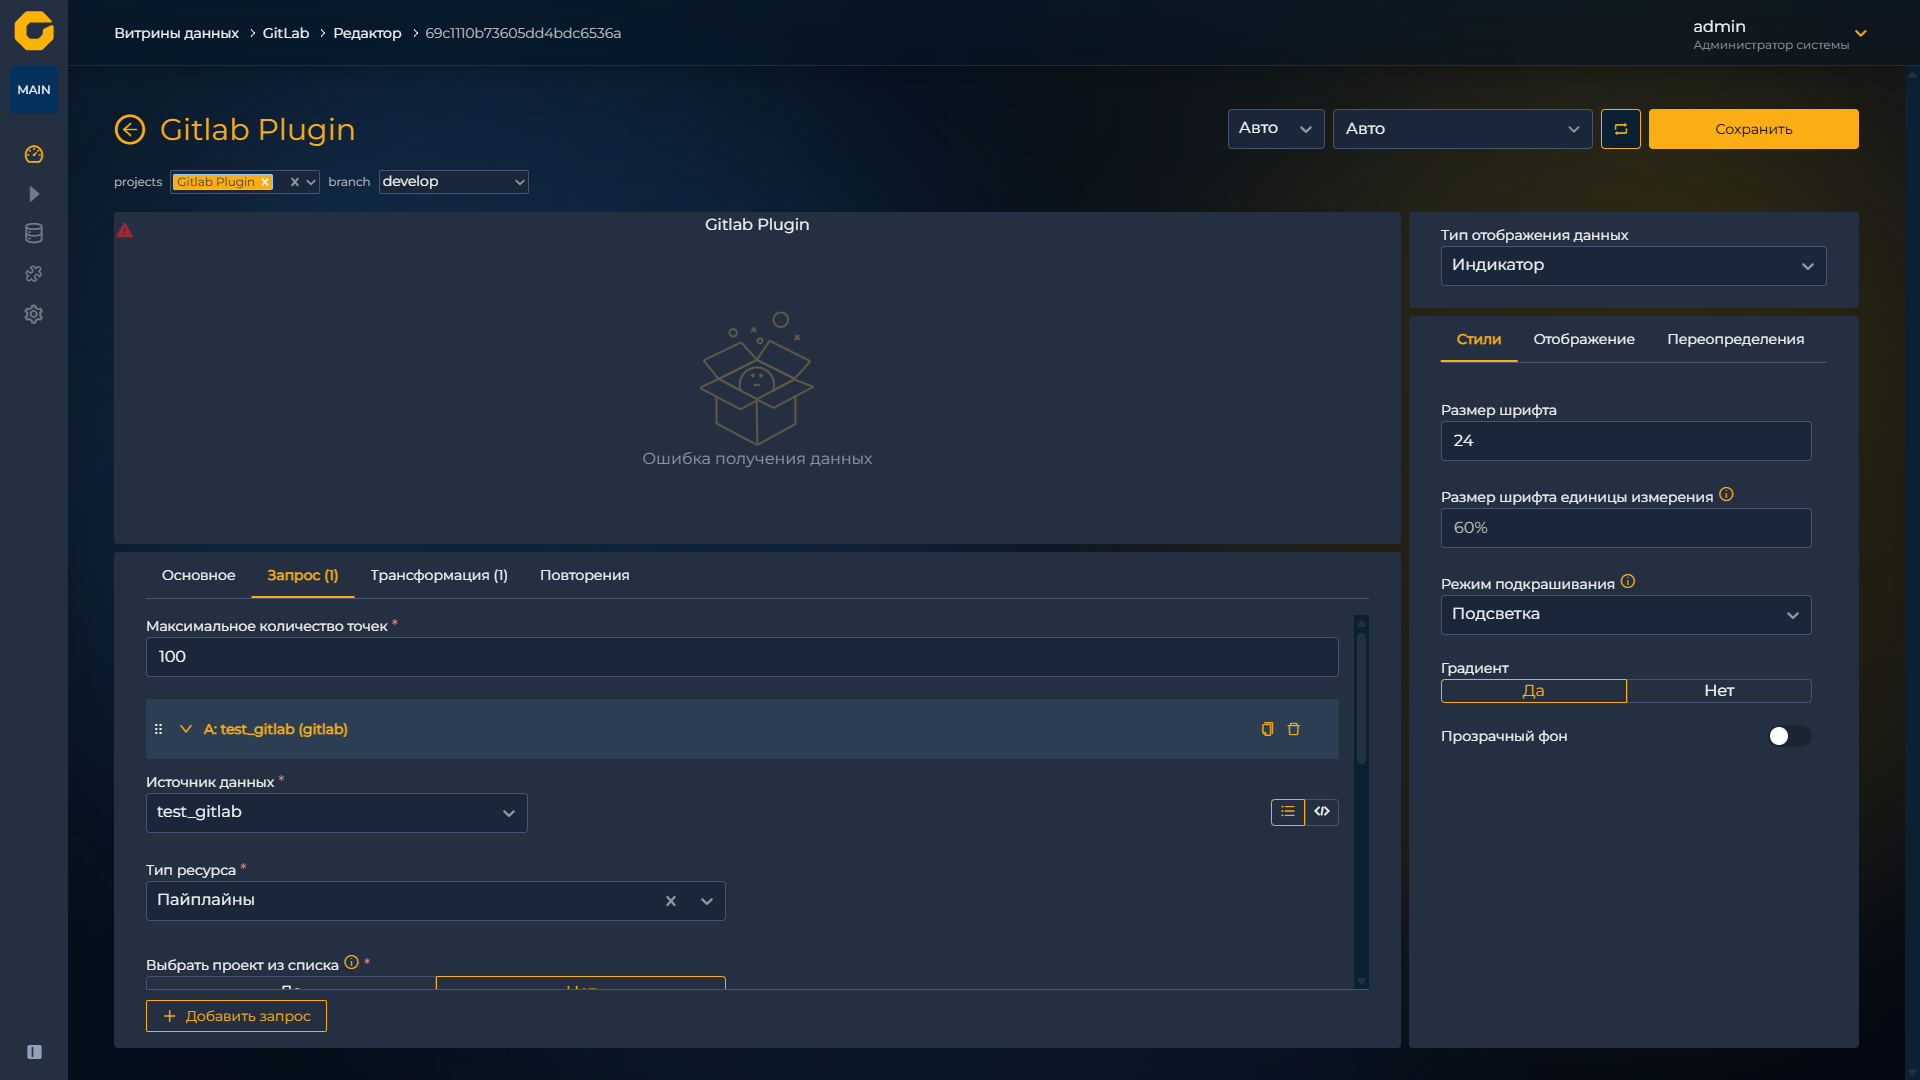Click Максимальное количество точек field
The height and width of the screenshot is (1080, 1920).
coord(742,657)
